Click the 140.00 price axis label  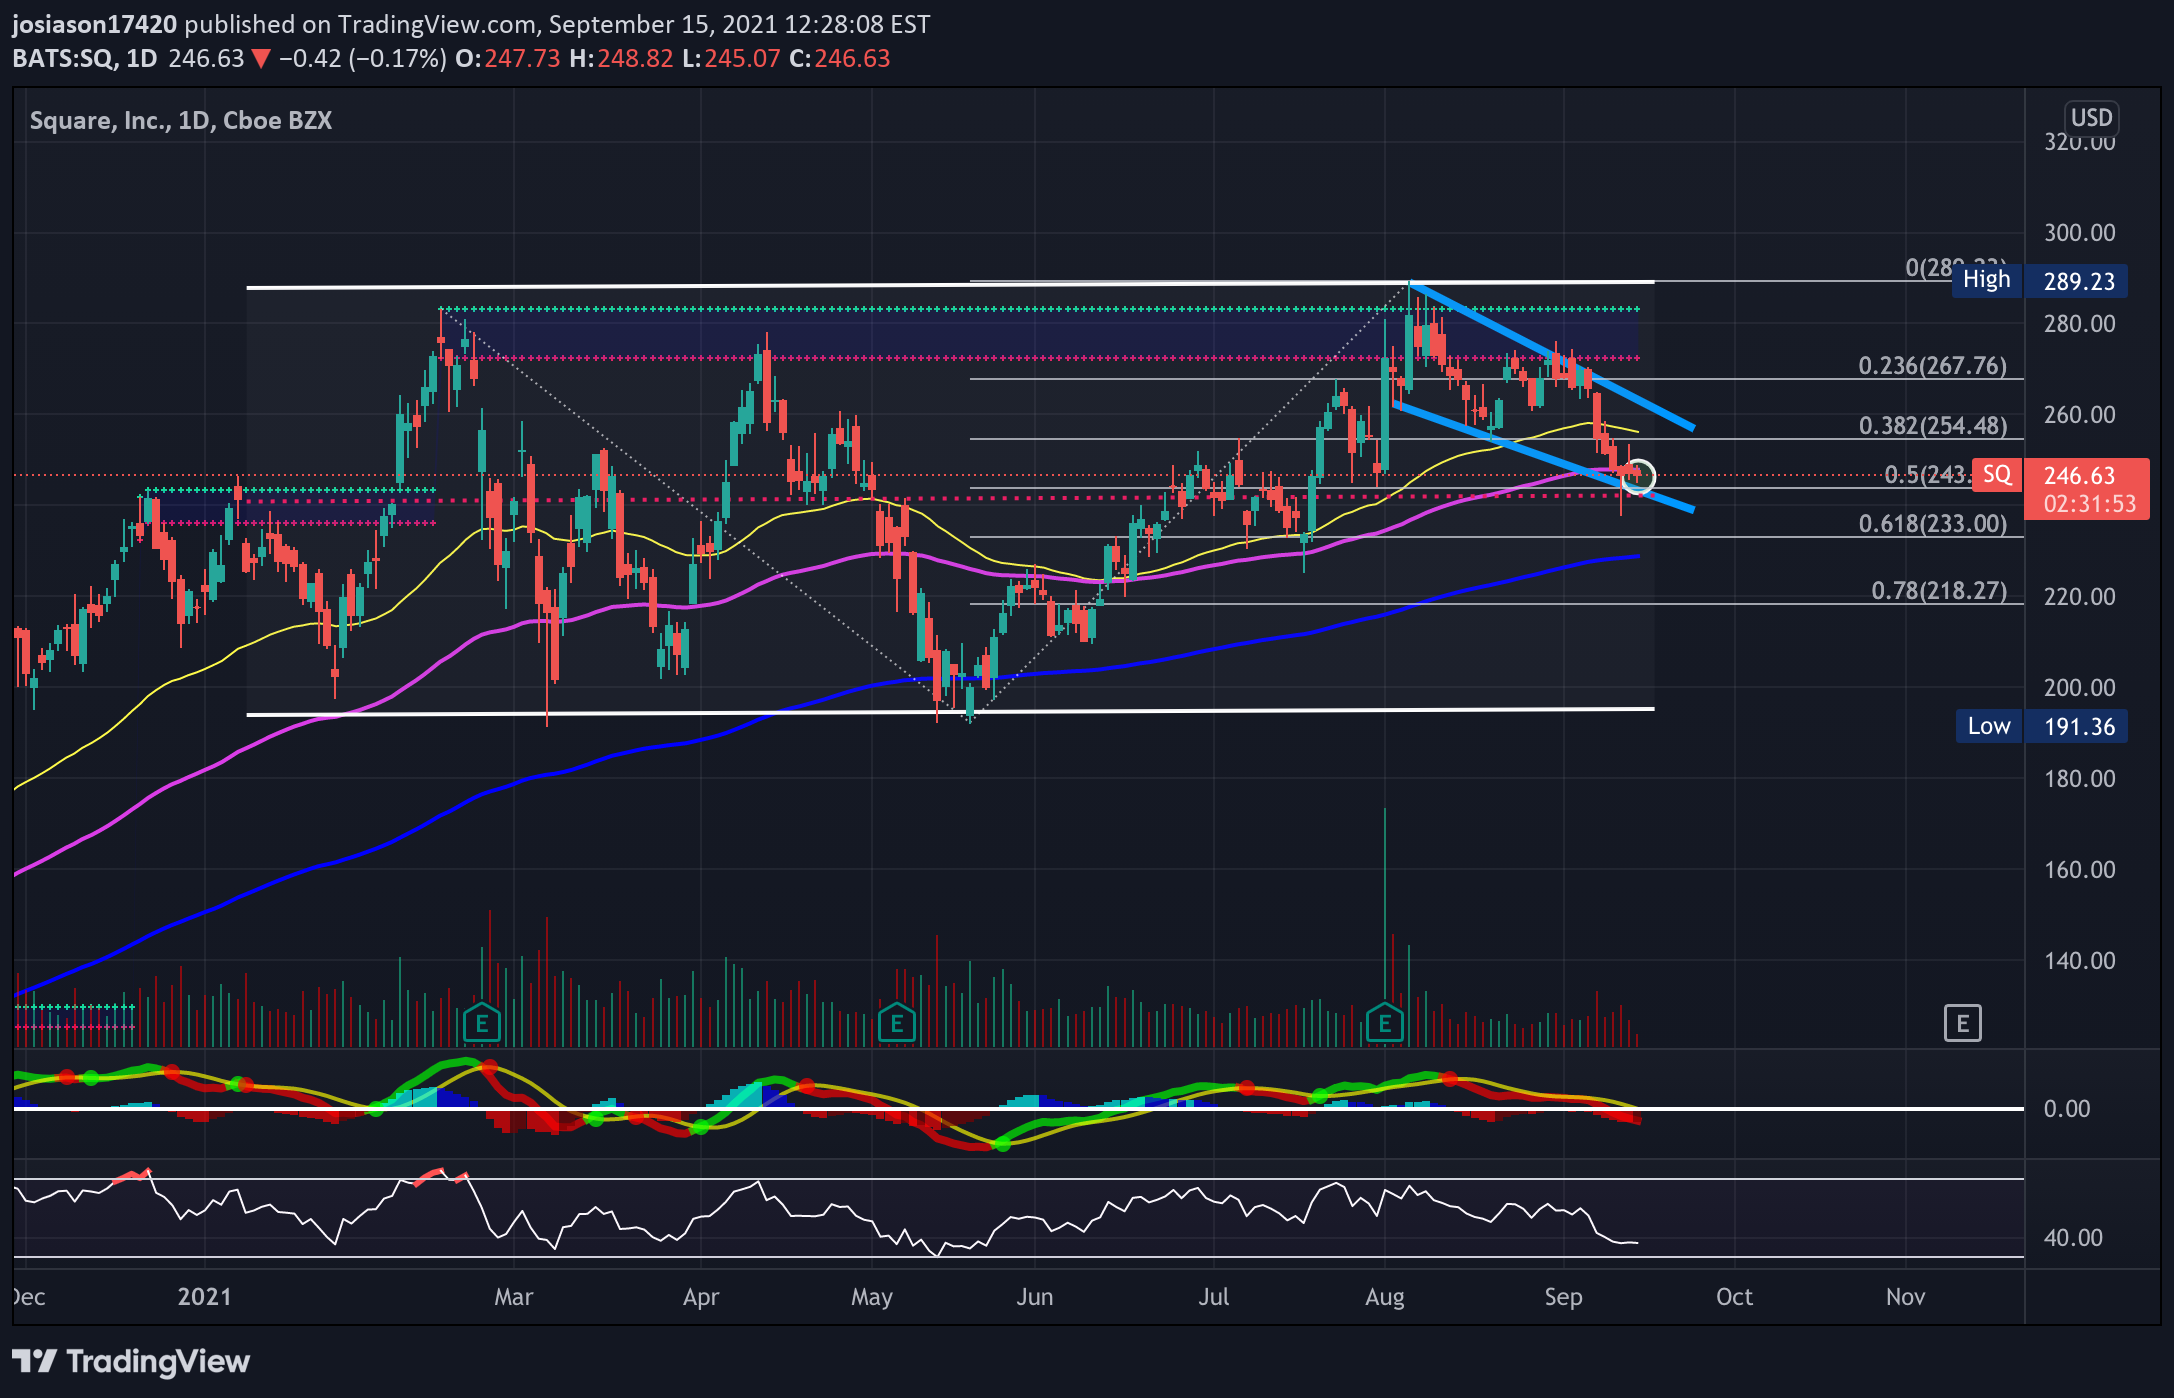(2079, 961)
